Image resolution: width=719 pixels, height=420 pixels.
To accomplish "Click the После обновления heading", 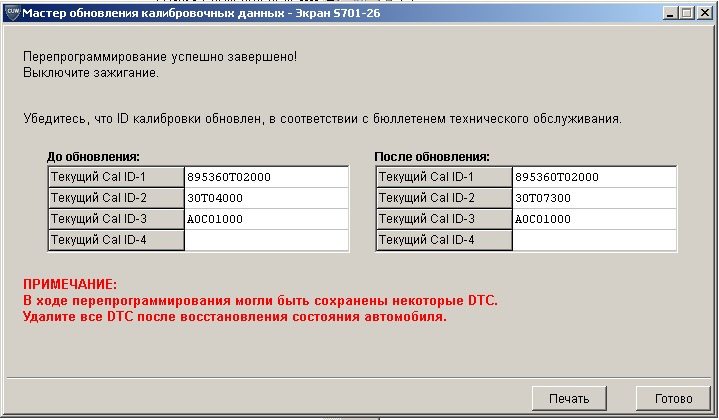I will click(x=432, y=157).
